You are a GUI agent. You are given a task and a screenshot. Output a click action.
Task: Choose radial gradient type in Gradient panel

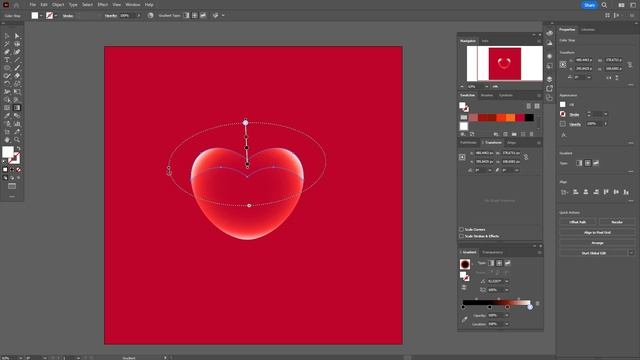499,263
